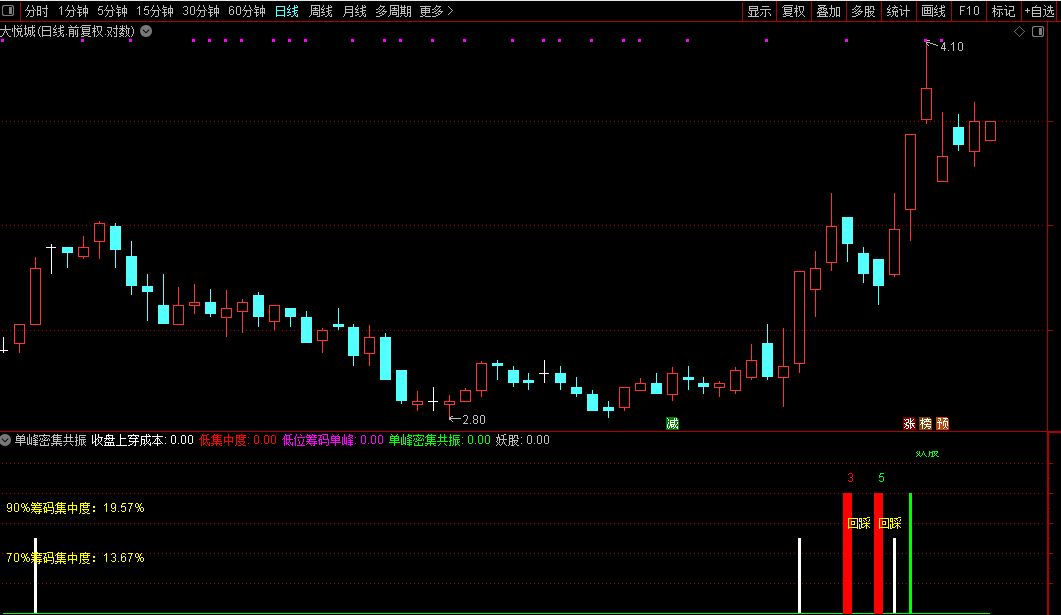Image resolution: width=1061 pixels, height=615 pixels.
Task: Click the red 涨 marker icon
Action: 909,424
